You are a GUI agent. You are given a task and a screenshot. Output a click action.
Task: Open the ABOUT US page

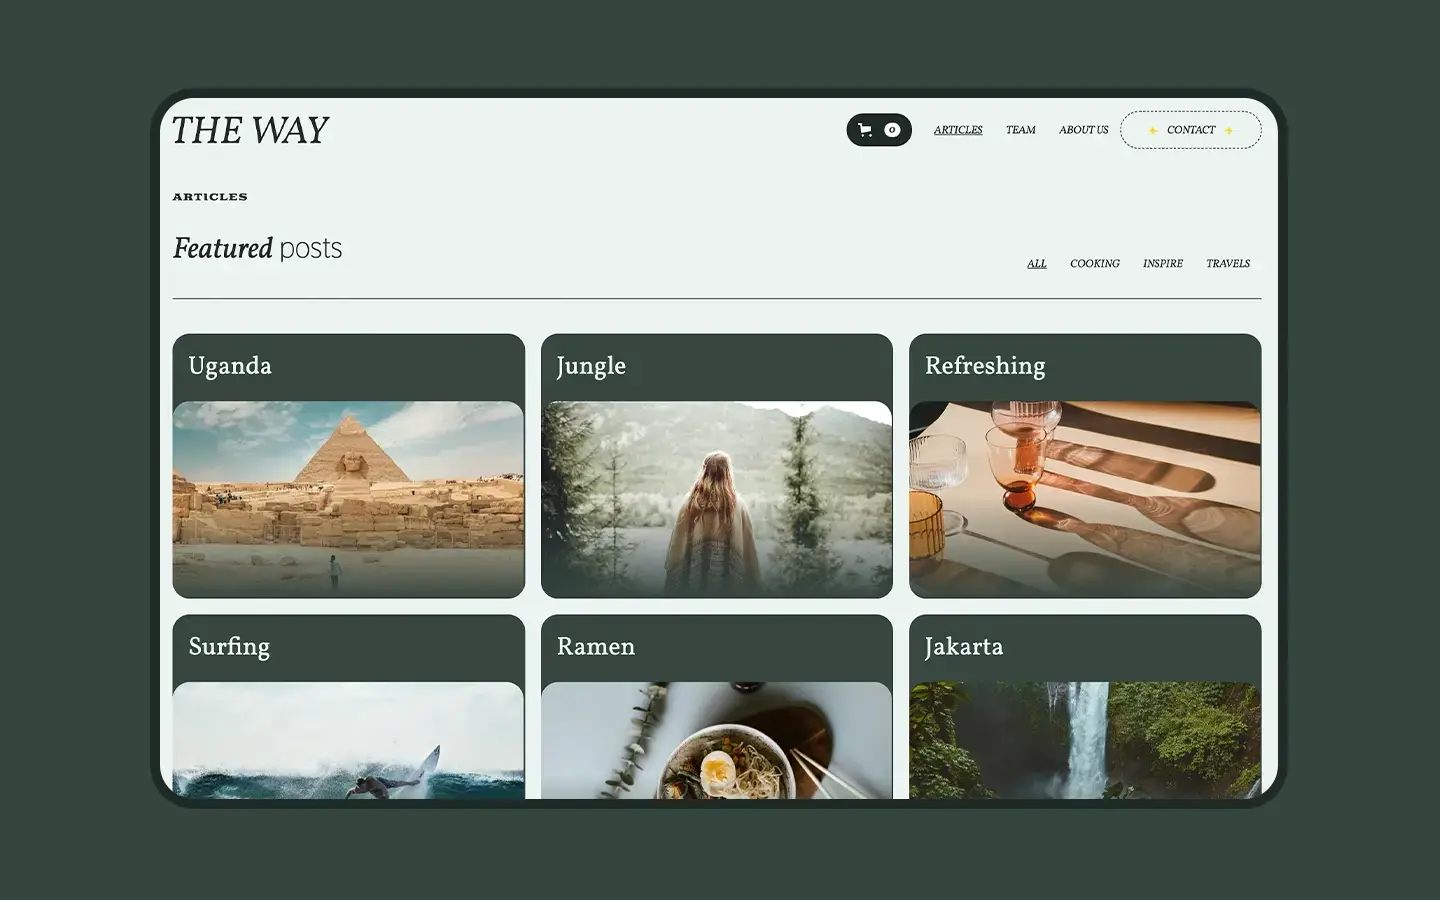pos(1083,129)
